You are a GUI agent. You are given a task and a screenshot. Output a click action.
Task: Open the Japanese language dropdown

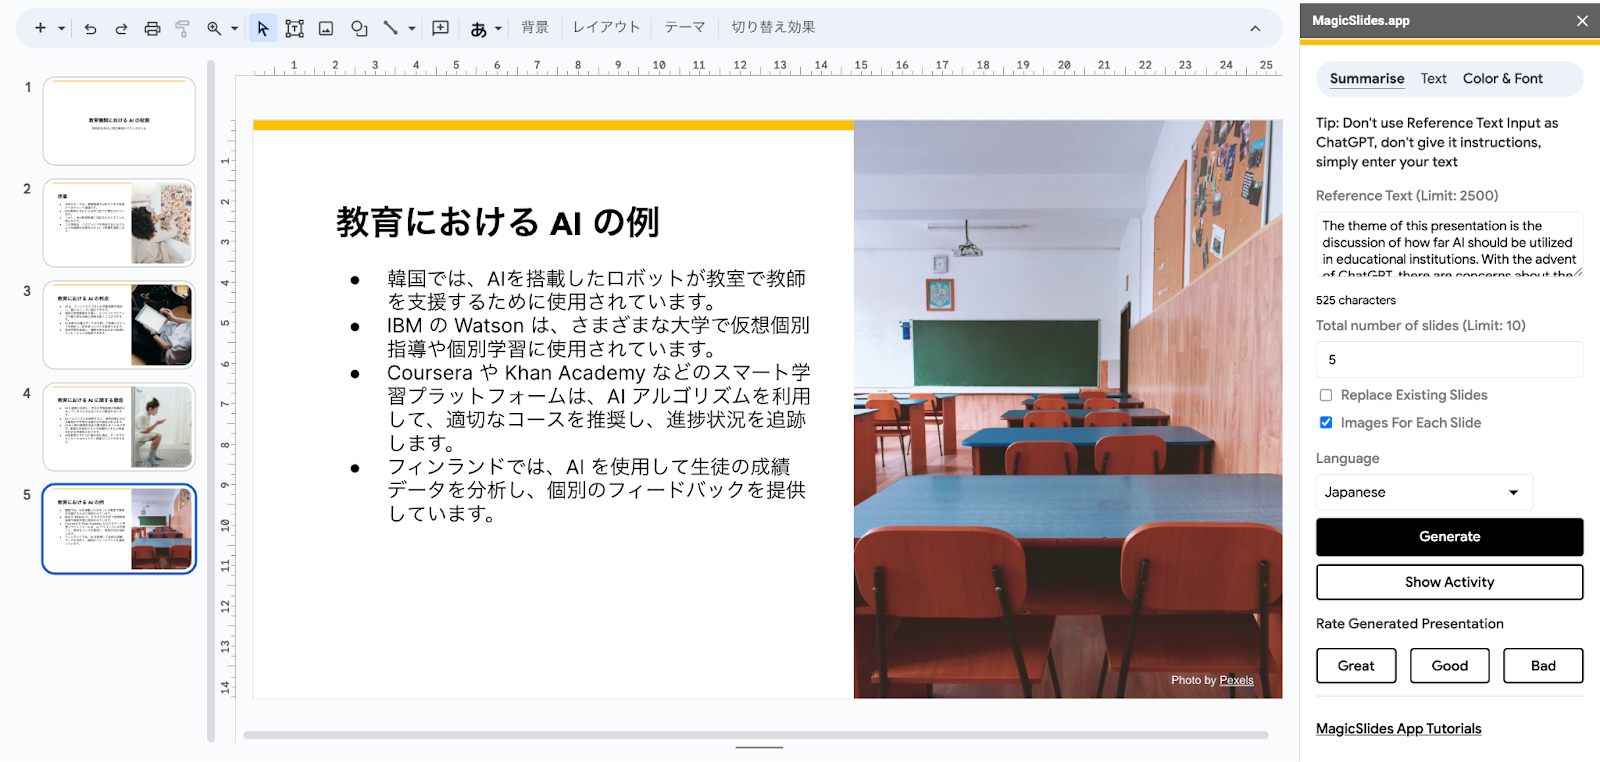(1424, 493)
